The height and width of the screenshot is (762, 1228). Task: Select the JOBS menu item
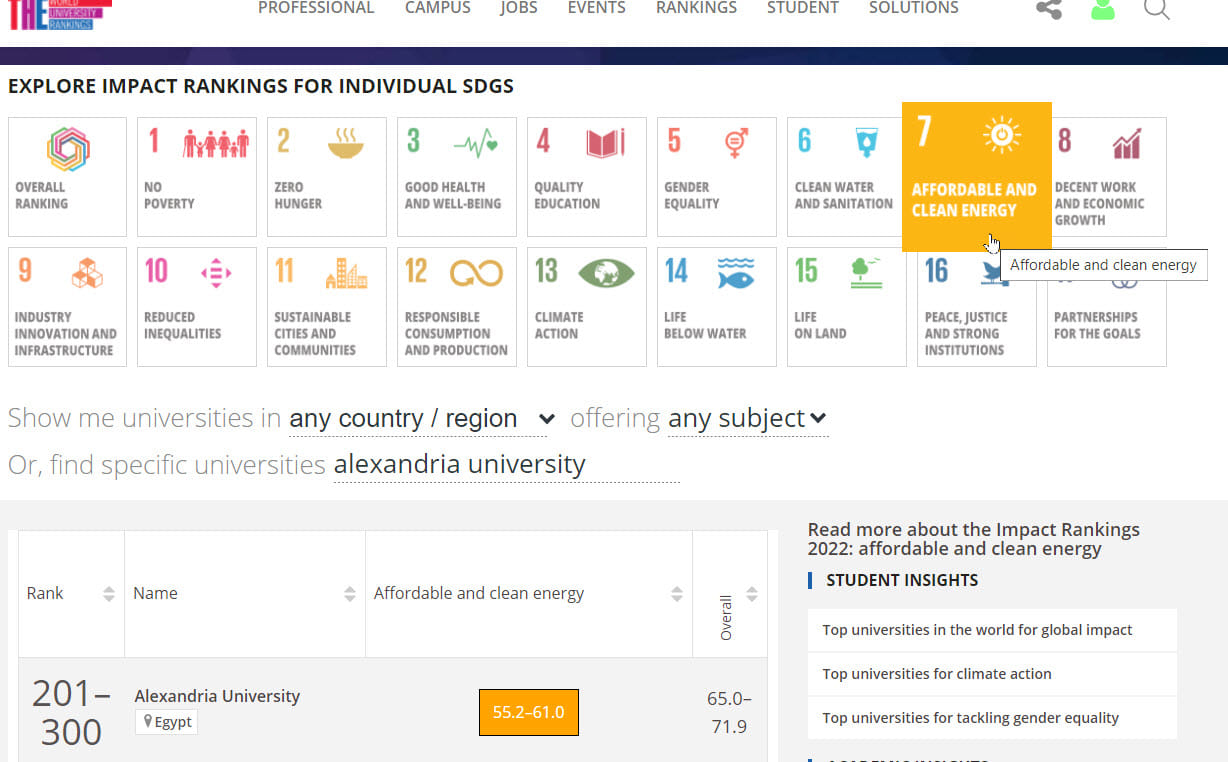(x=519, y=8)
